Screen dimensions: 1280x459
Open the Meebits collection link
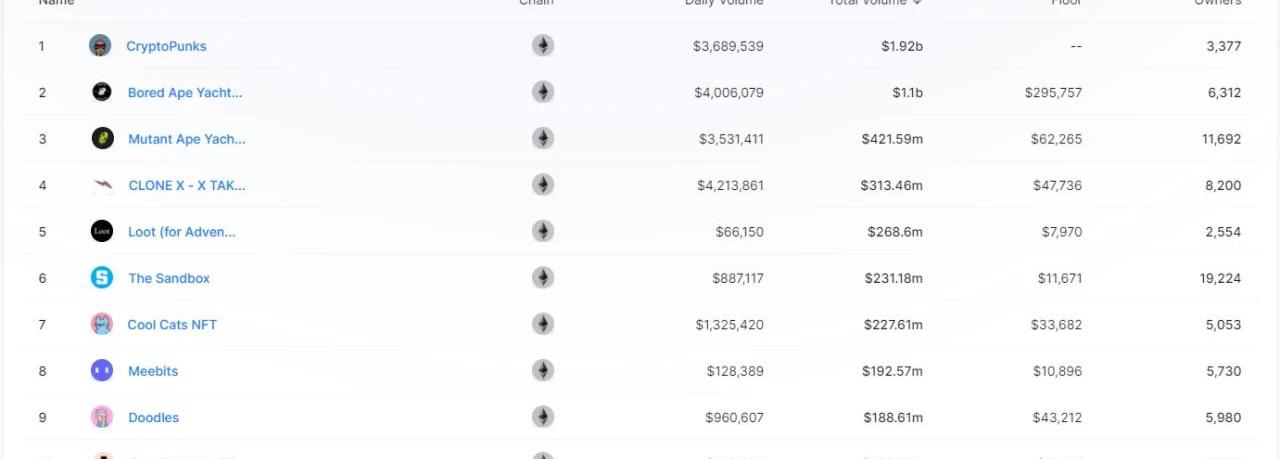[x=153, y=371]
